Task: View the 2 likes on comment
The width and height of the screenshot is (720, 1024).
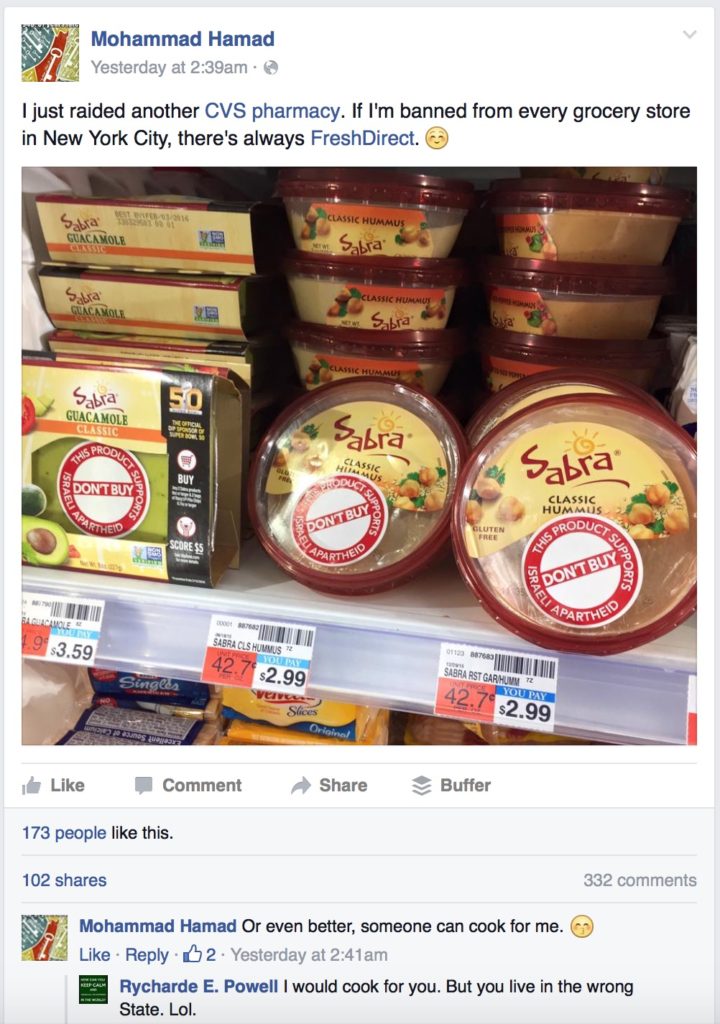Action: pyautogui.click(x=199, y=955)
